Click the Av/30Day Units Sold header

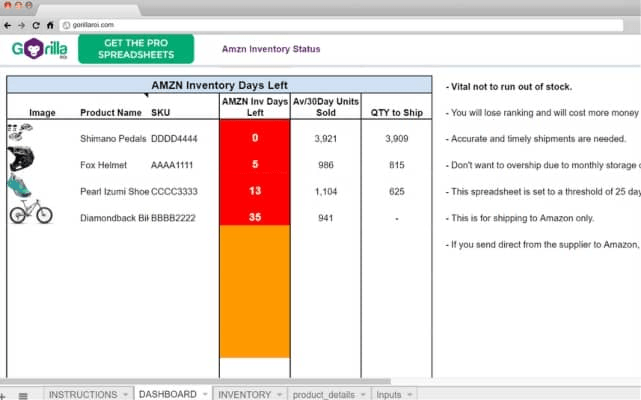[326, 107]
